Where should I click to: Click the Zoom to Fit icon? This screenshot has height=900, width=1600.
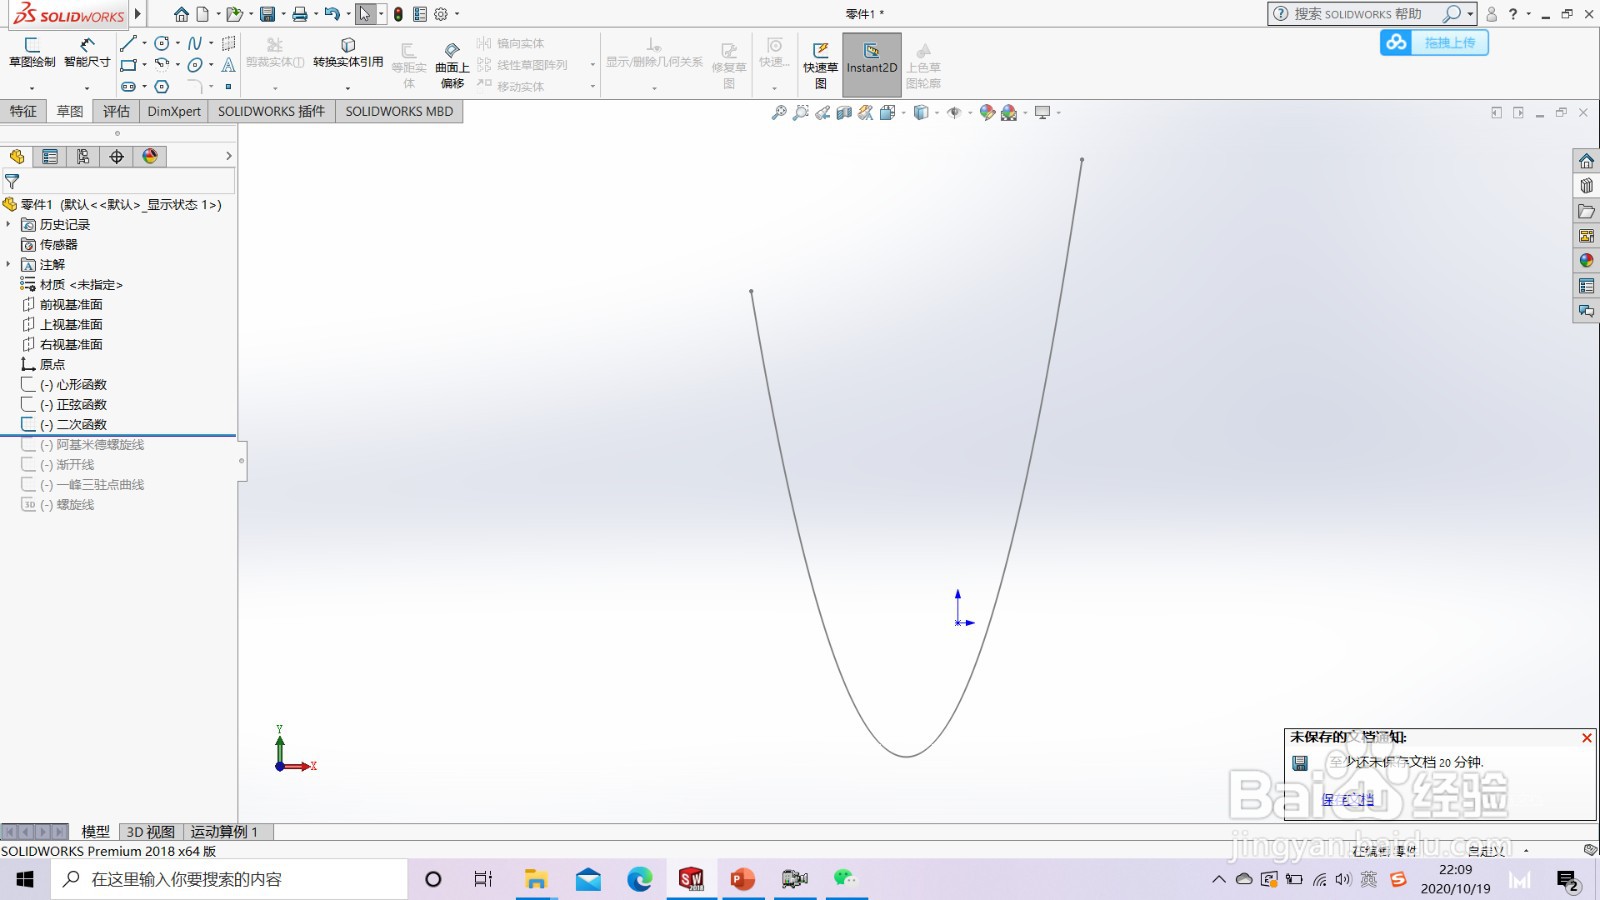click(x=779, y=113)
